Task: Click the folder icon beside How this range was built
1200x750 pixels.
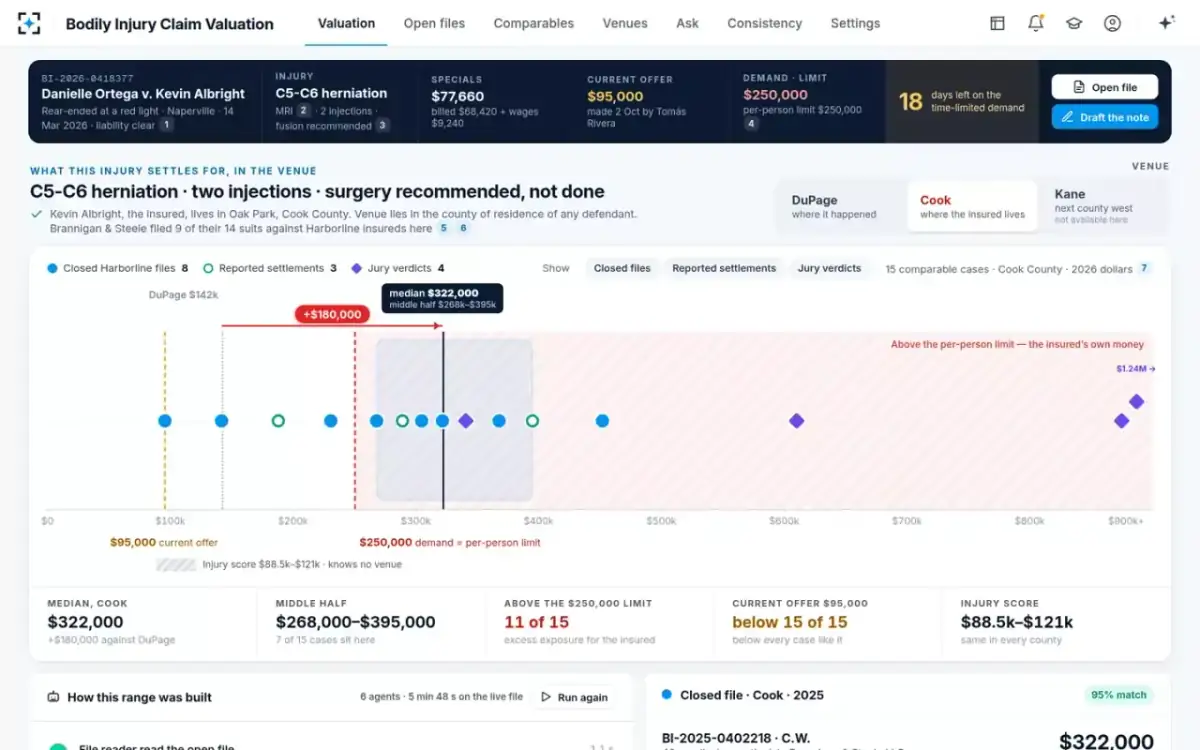Action: [53, 697]
